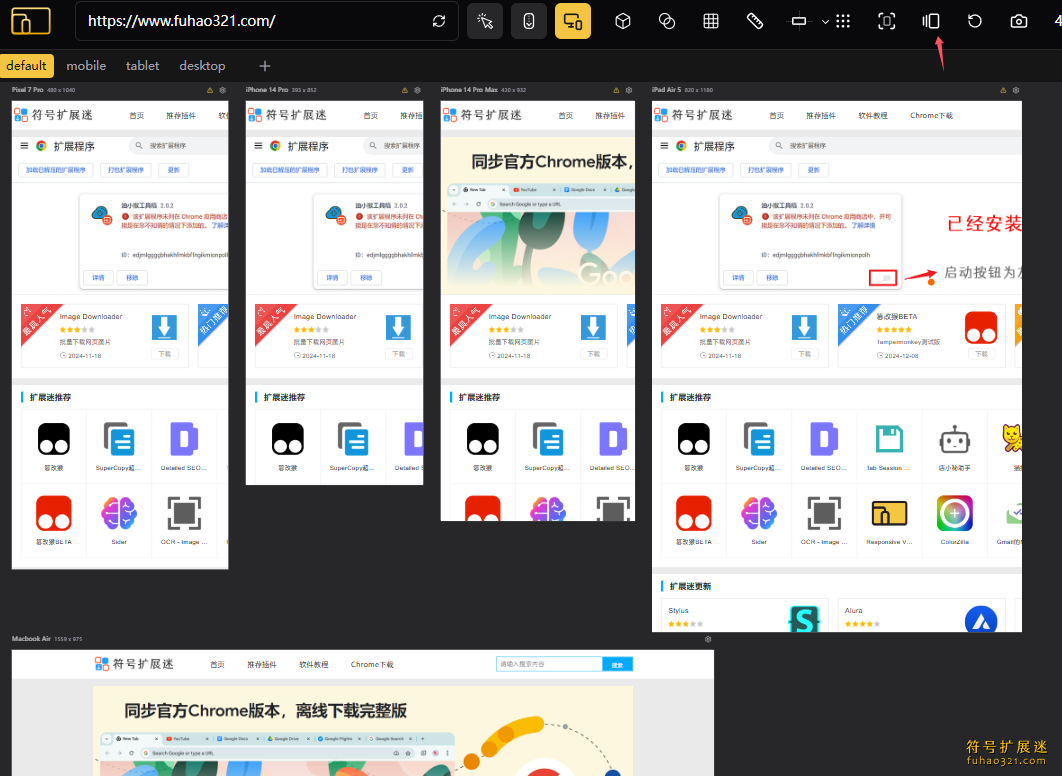Image resolution: width=1062 pixels, height=776 pixels.
Task: Click warning icon on iPhone 14 Pro
Action: tap(405, 90)
